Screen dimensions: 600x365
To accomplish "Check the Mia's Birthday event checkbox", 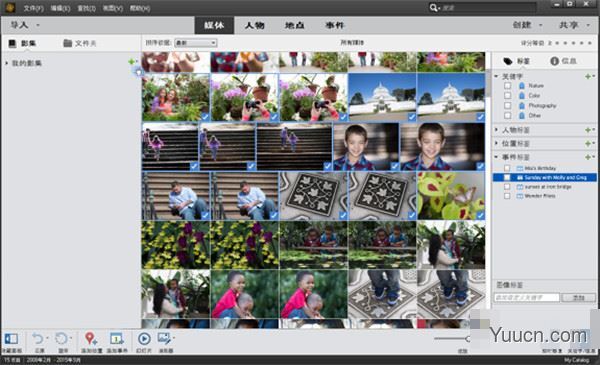I will [507, 168].
